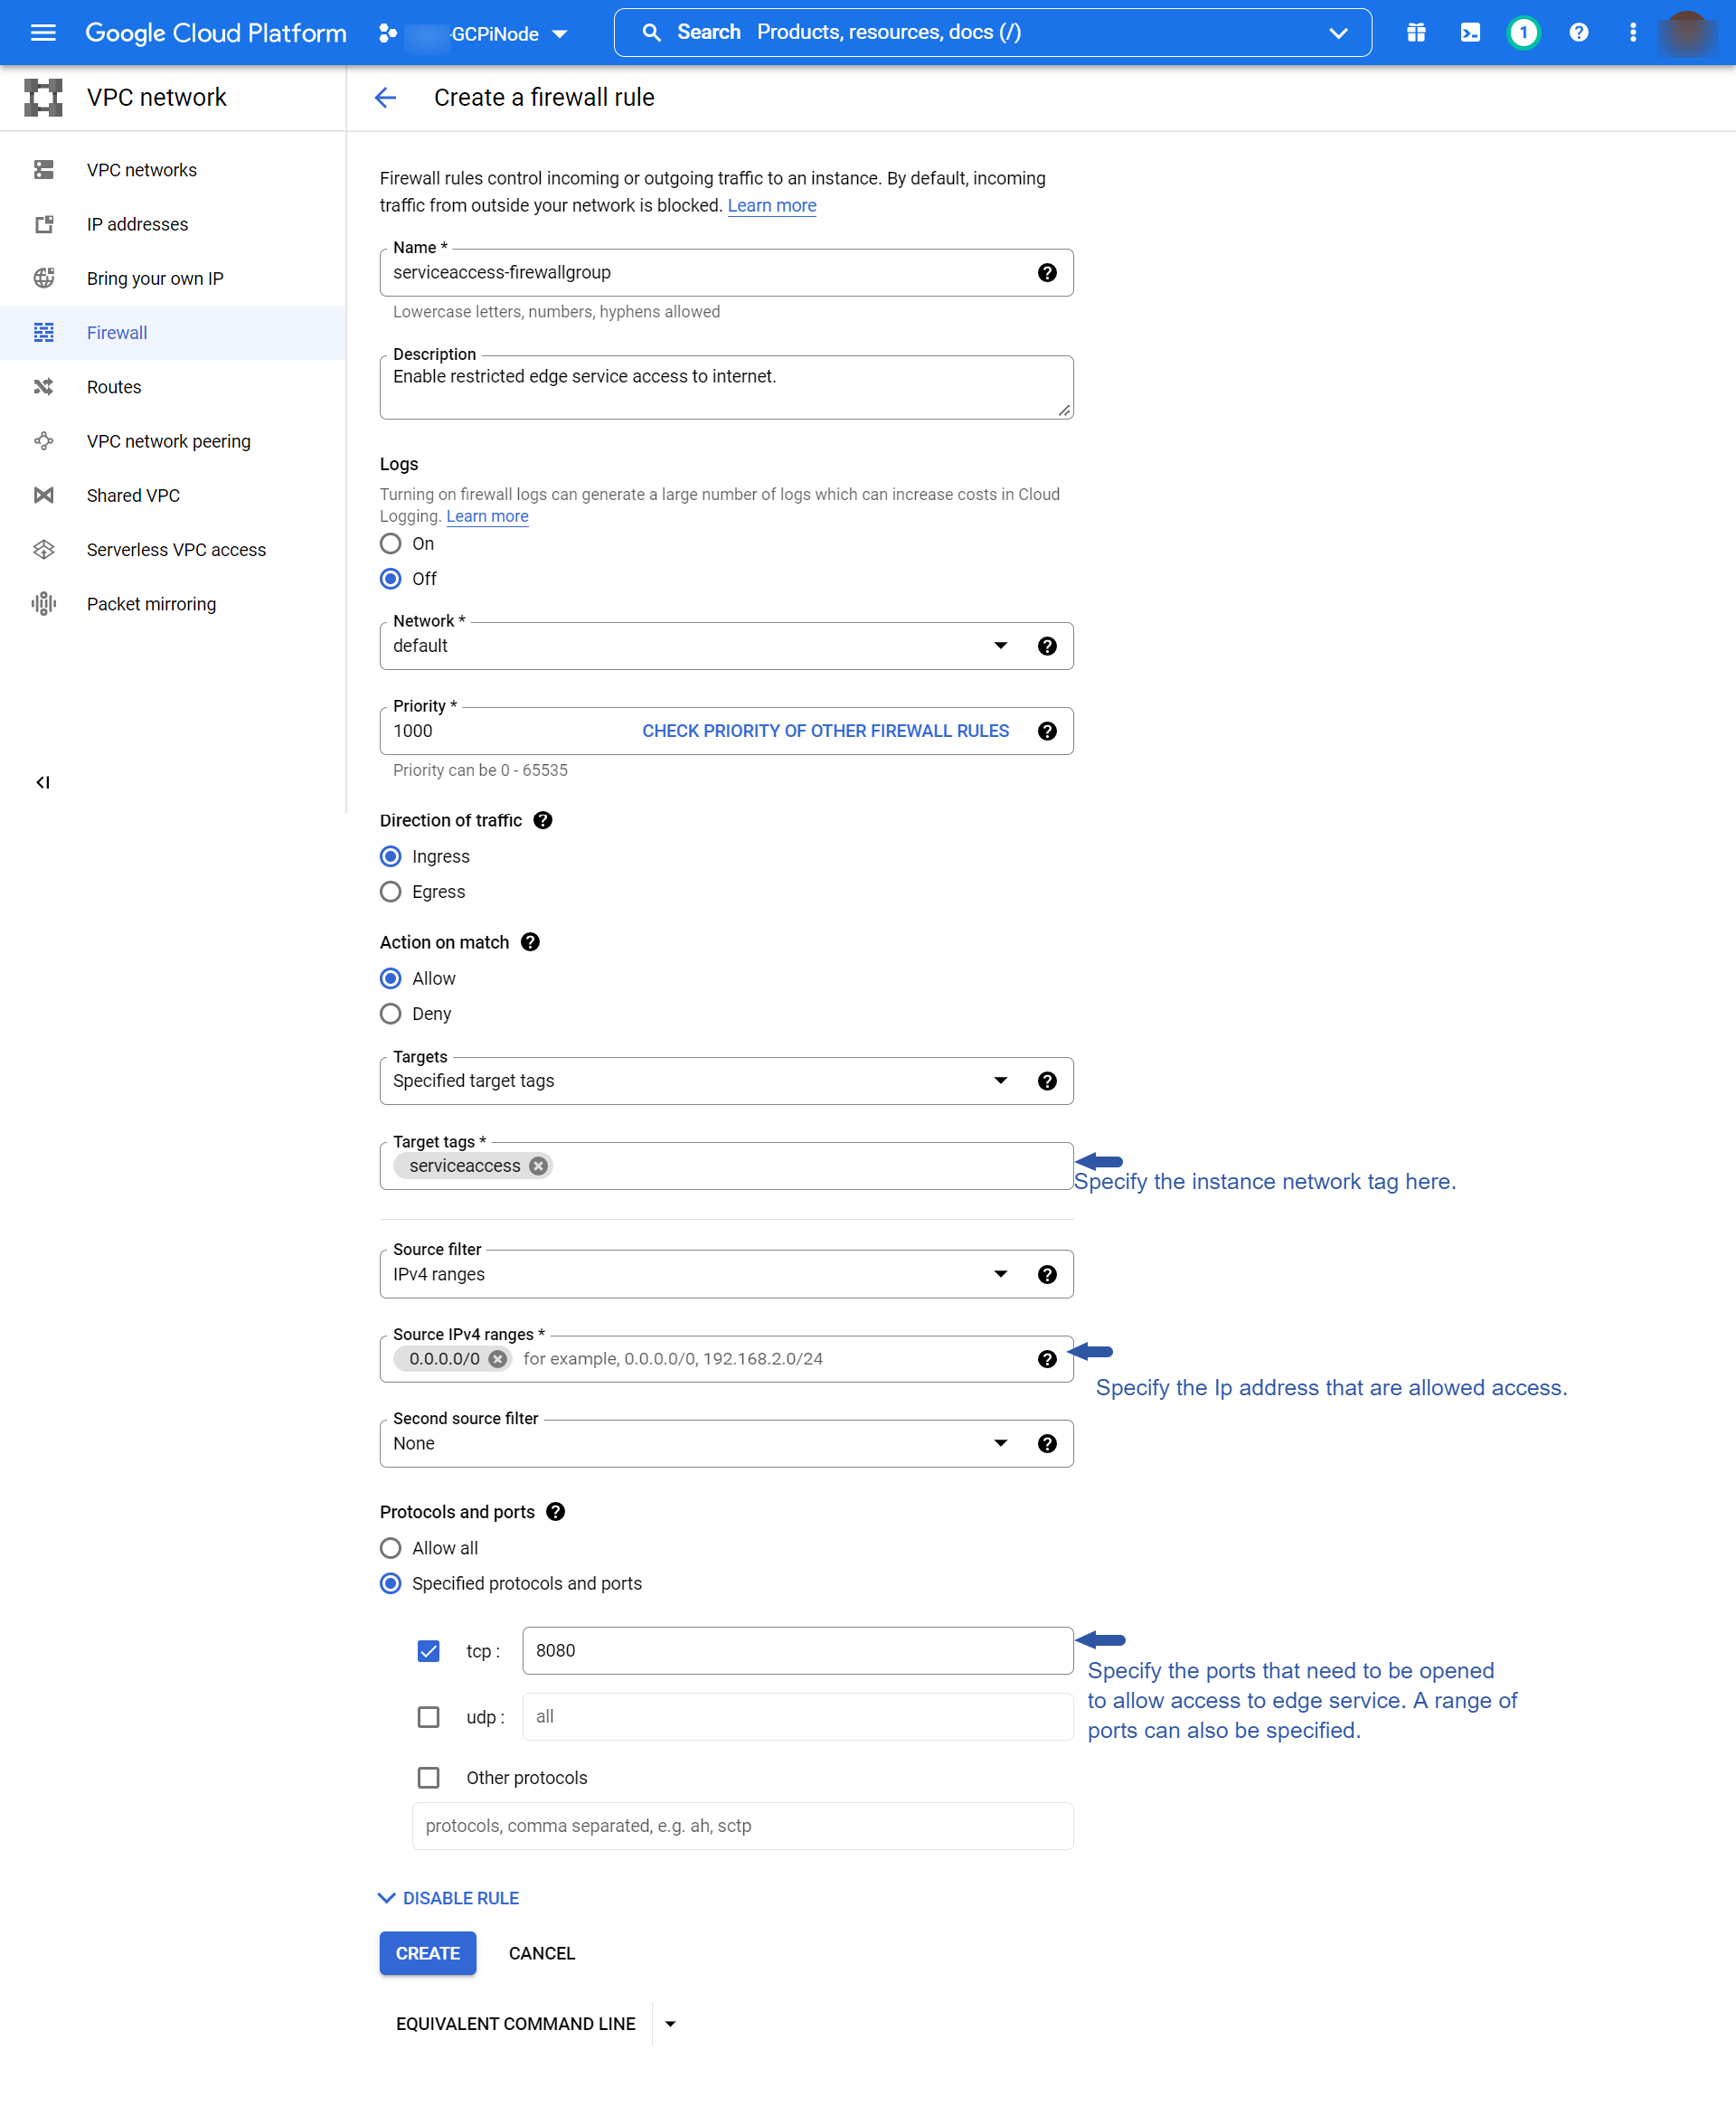
Task: Click the CHECK PRIORITY OF OTHER FIREWALL RULES
Action: pyautogui.click(x=824, y=732)
